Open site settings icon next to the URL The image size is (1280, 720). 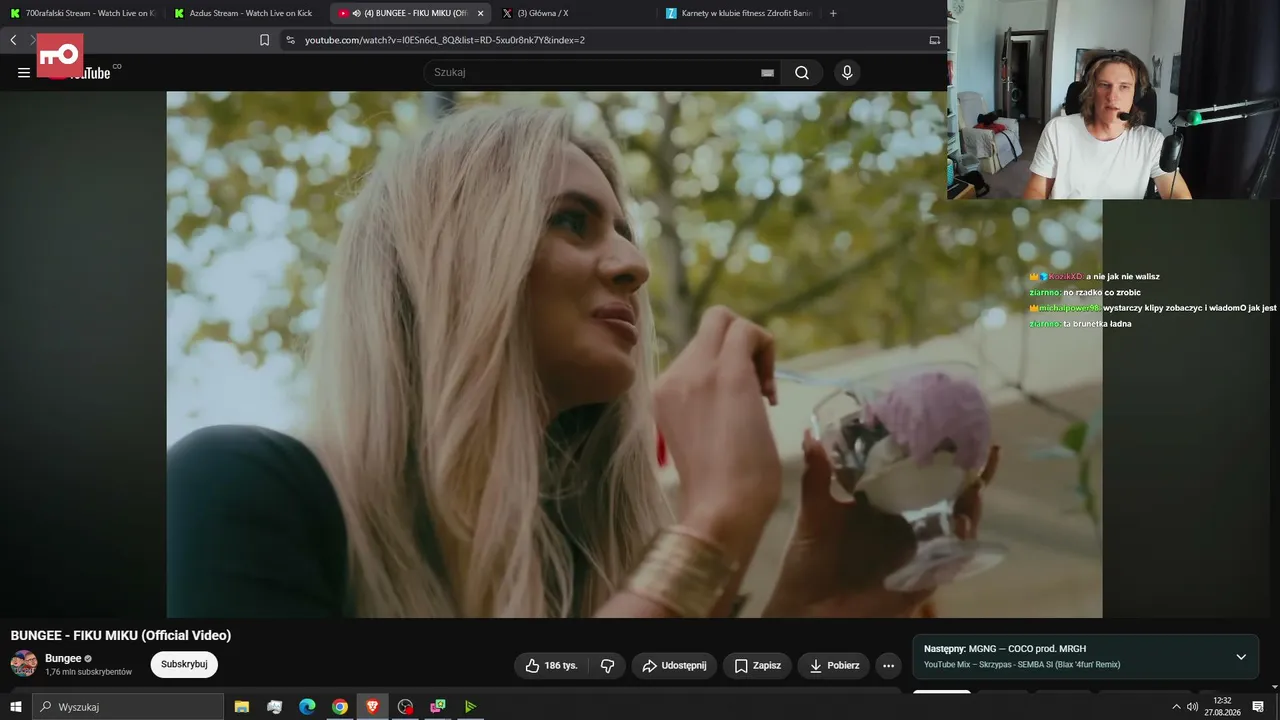(290, 40)
